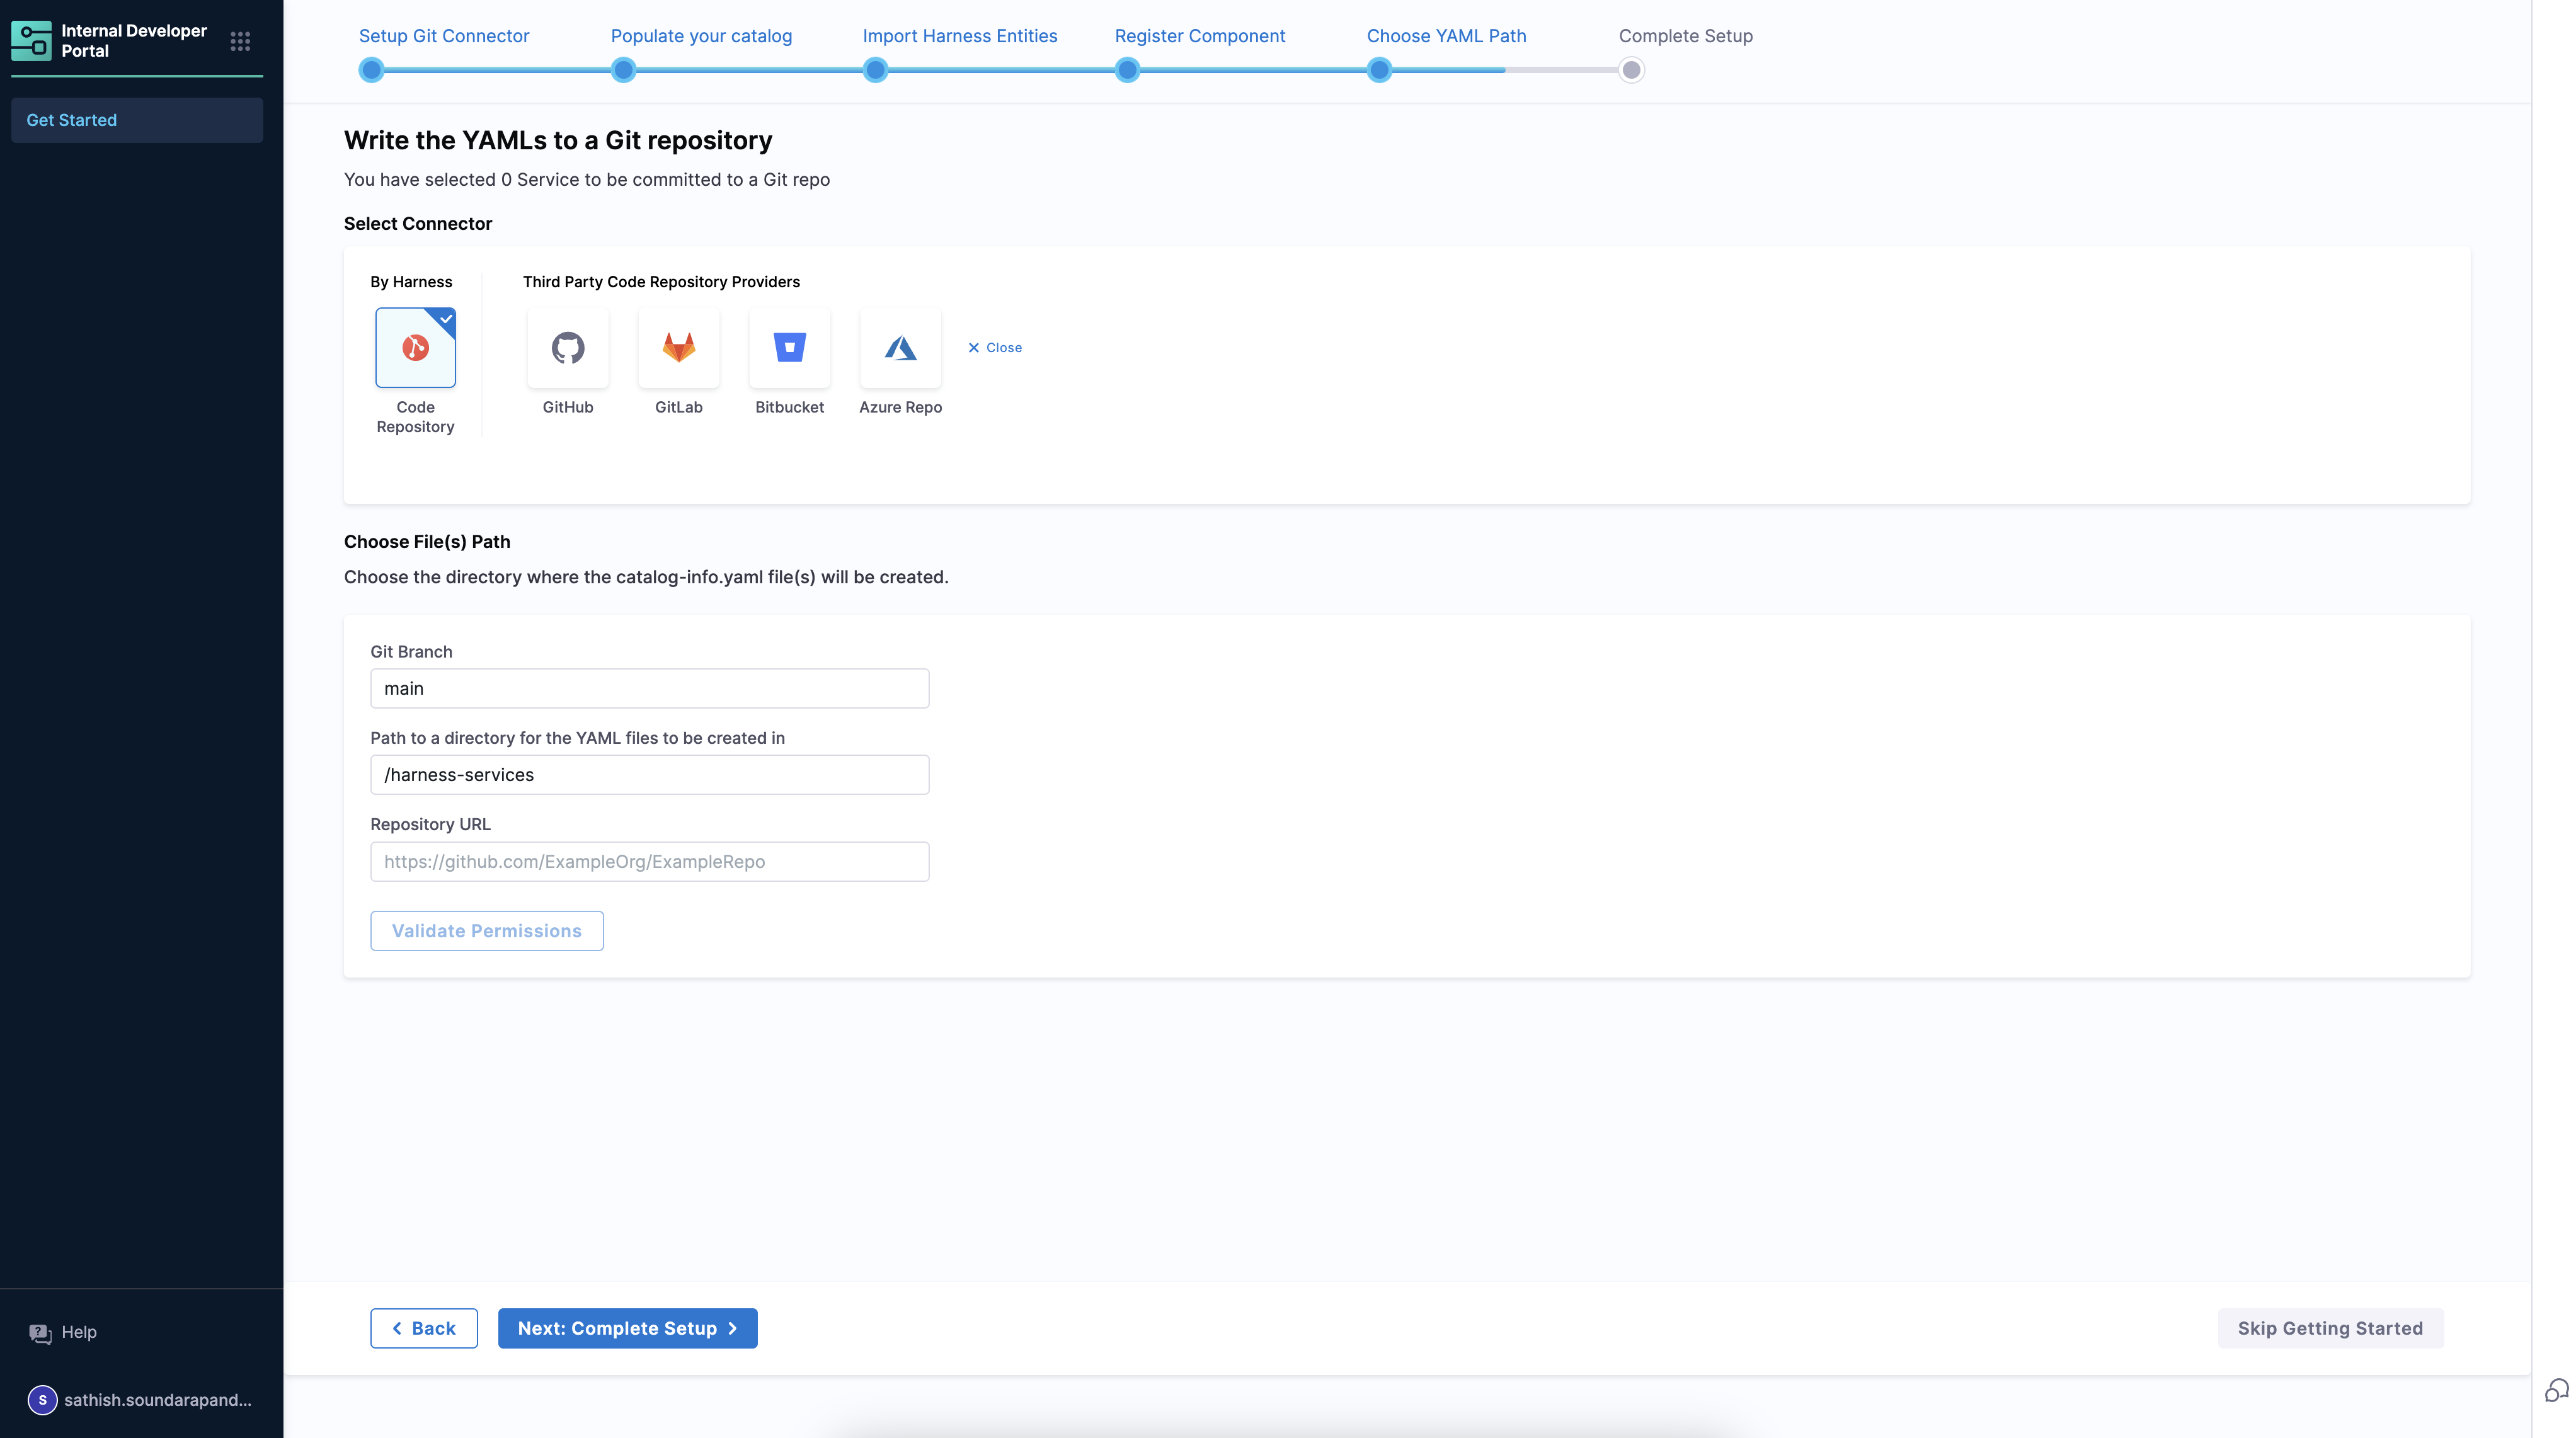2576x1438 pixels.
Task: Focus the Repository URL field
Action: tap(649, 861)
